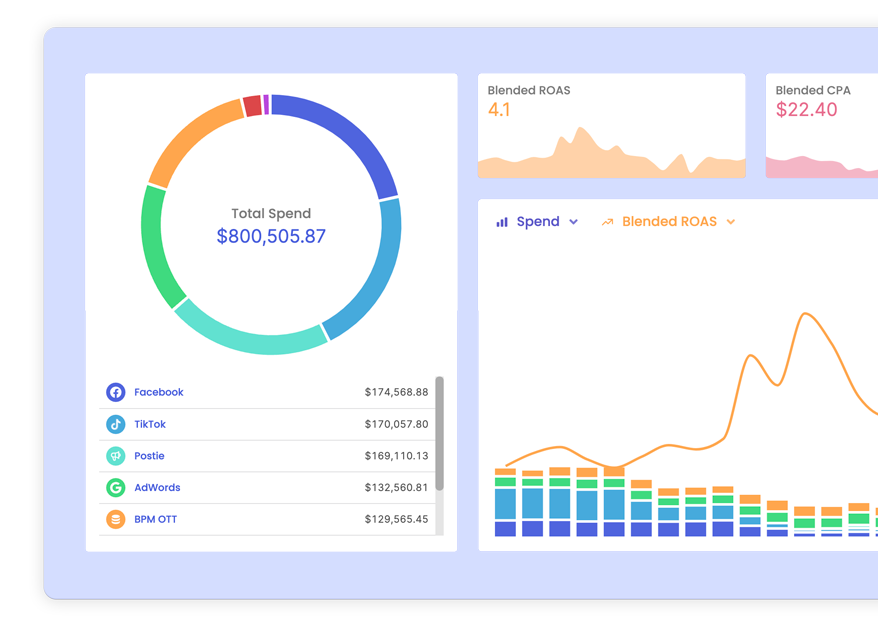Open the Facebook channel link
878x632 pixels.
point(158,392)
